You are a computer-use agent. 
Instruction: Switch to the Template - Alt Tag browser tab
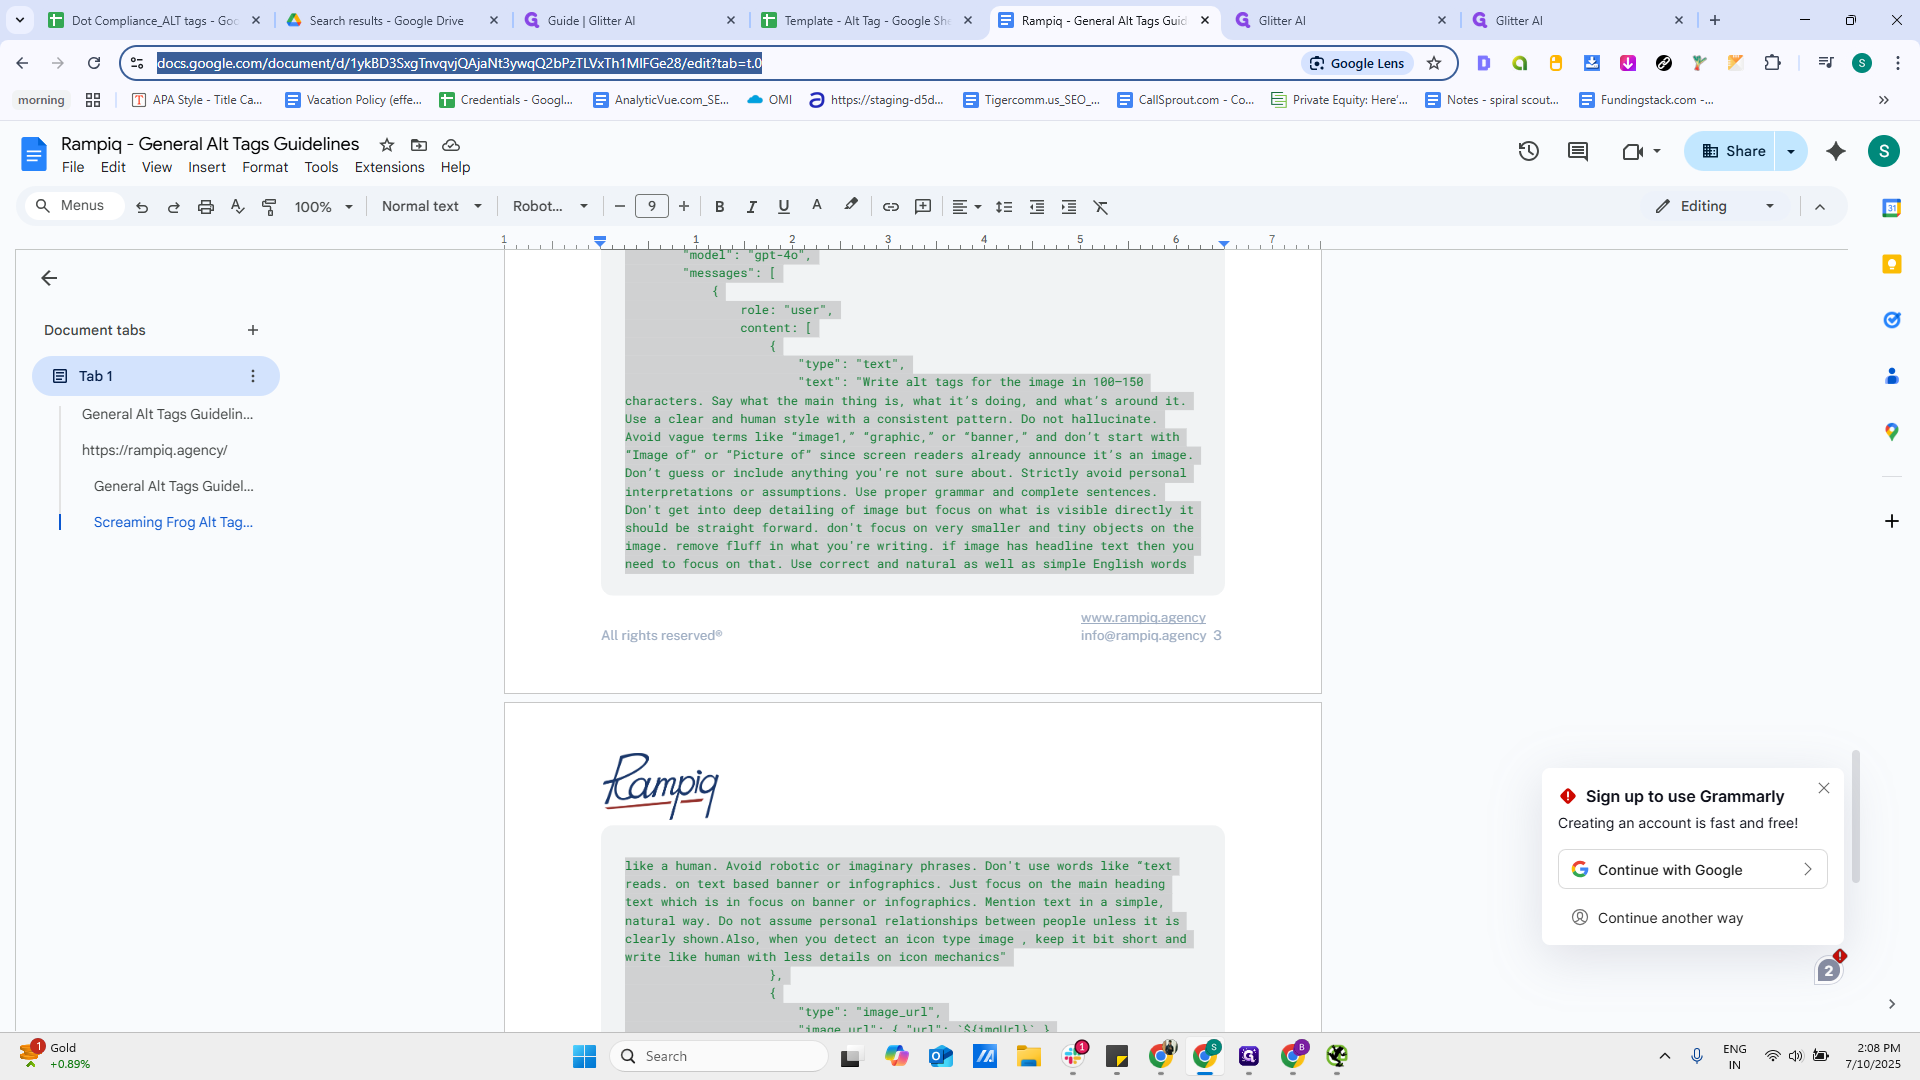(x=866, y=20)
